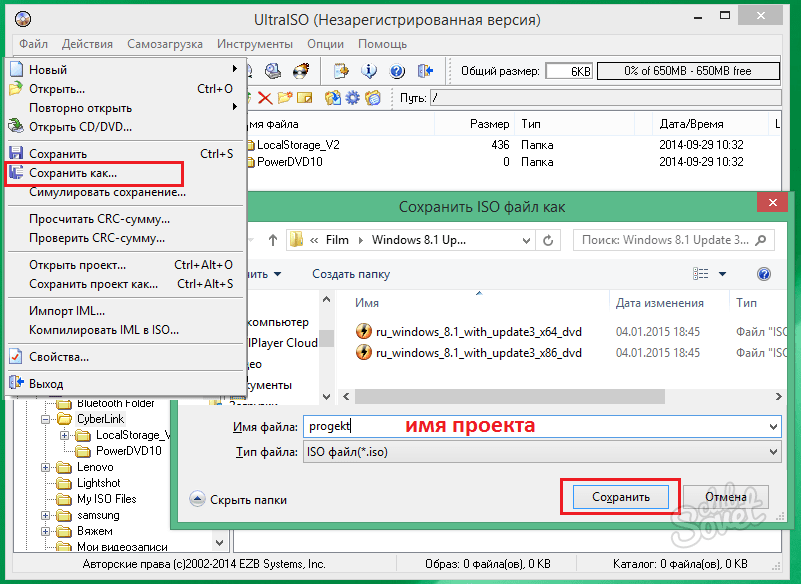Open the address bar path history dropdown
Screen dimensions: 801x584
[526, 240]
